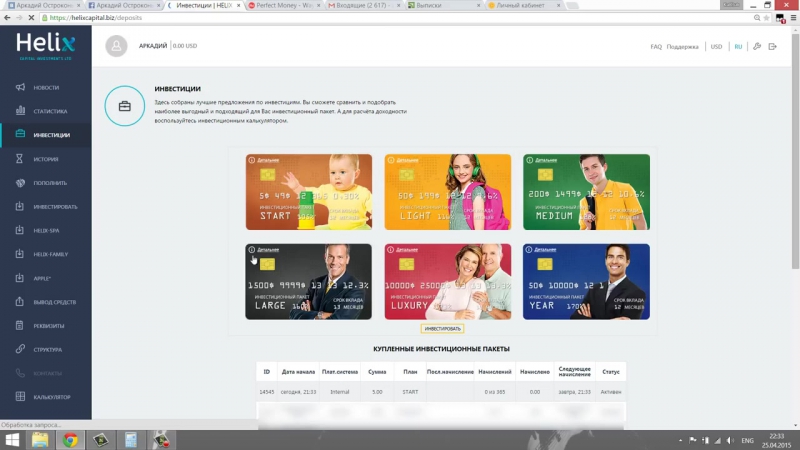Click Детальнее link on LARGE card
This screenshot has width=800, height=450.
(x=268, y=250)
